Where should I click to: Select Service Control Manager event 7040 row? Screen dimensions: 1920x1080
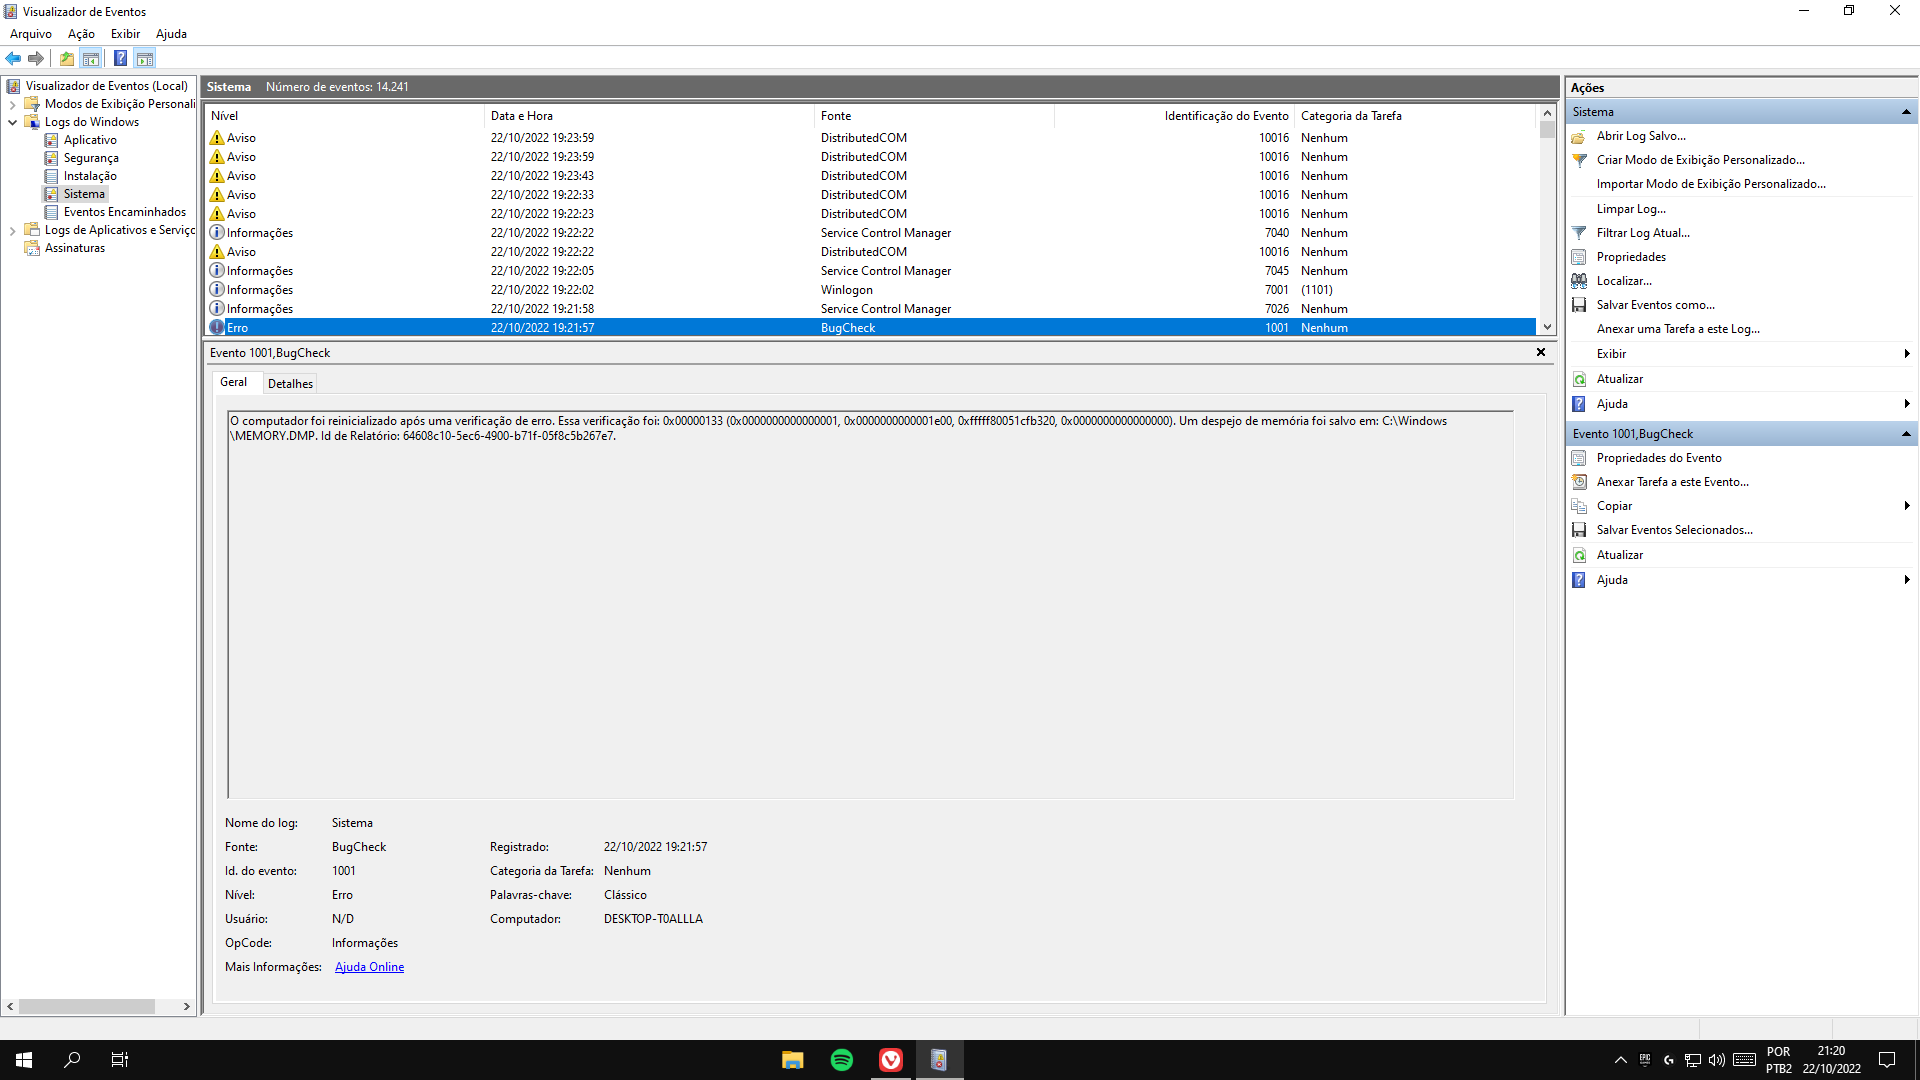[870, 233]
